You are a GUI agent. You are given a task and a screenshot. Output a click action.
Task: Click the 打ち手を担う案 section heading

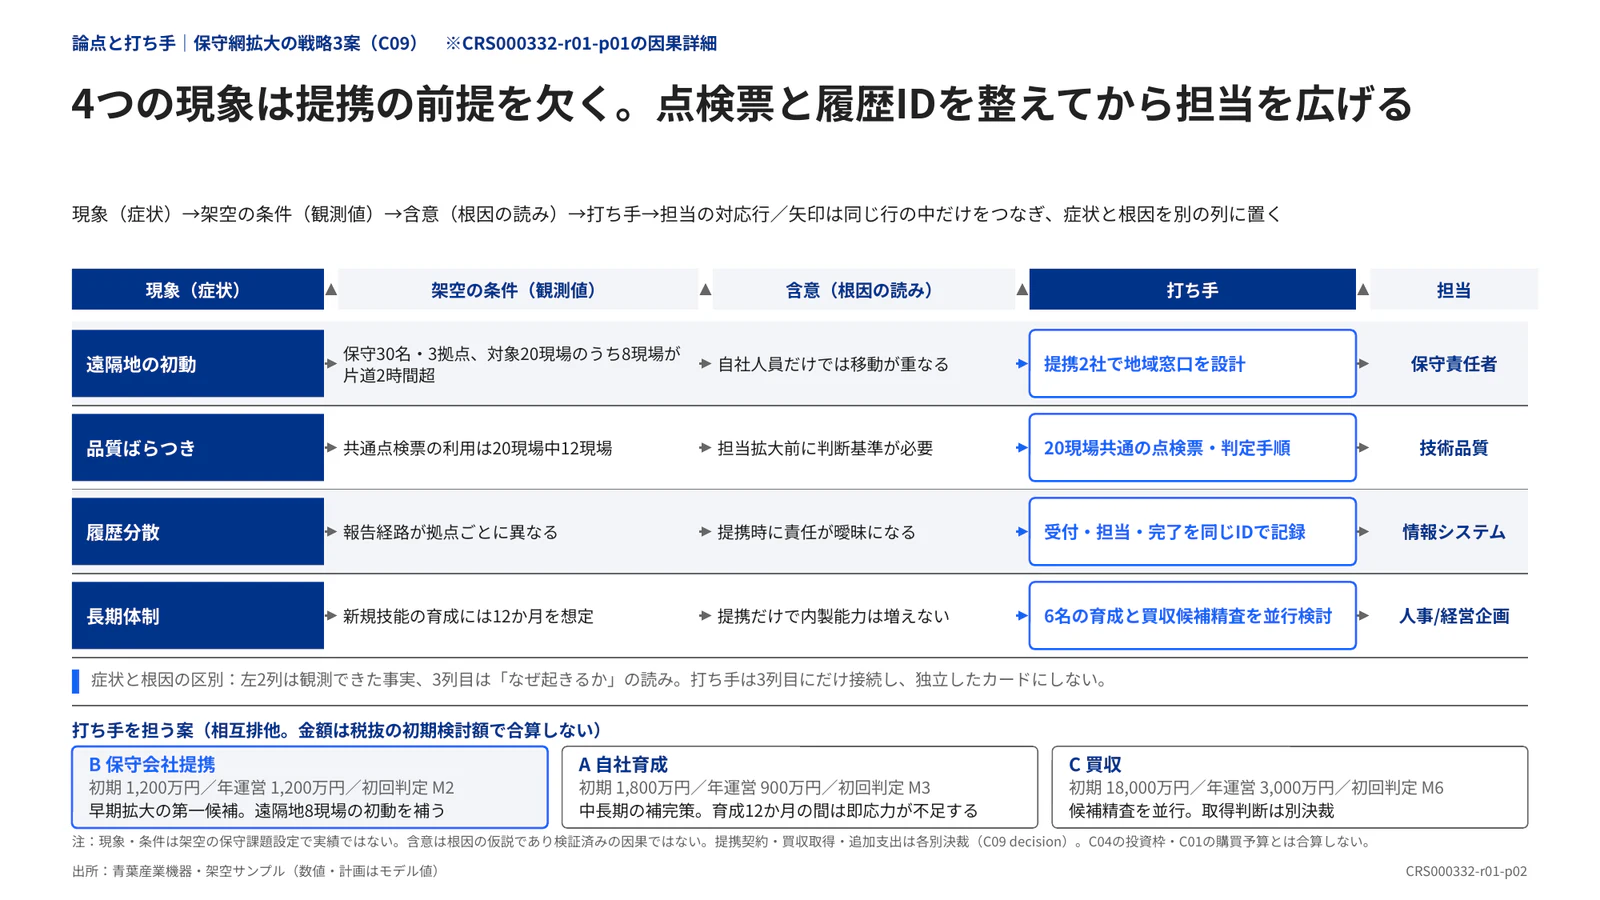(337, 730)
